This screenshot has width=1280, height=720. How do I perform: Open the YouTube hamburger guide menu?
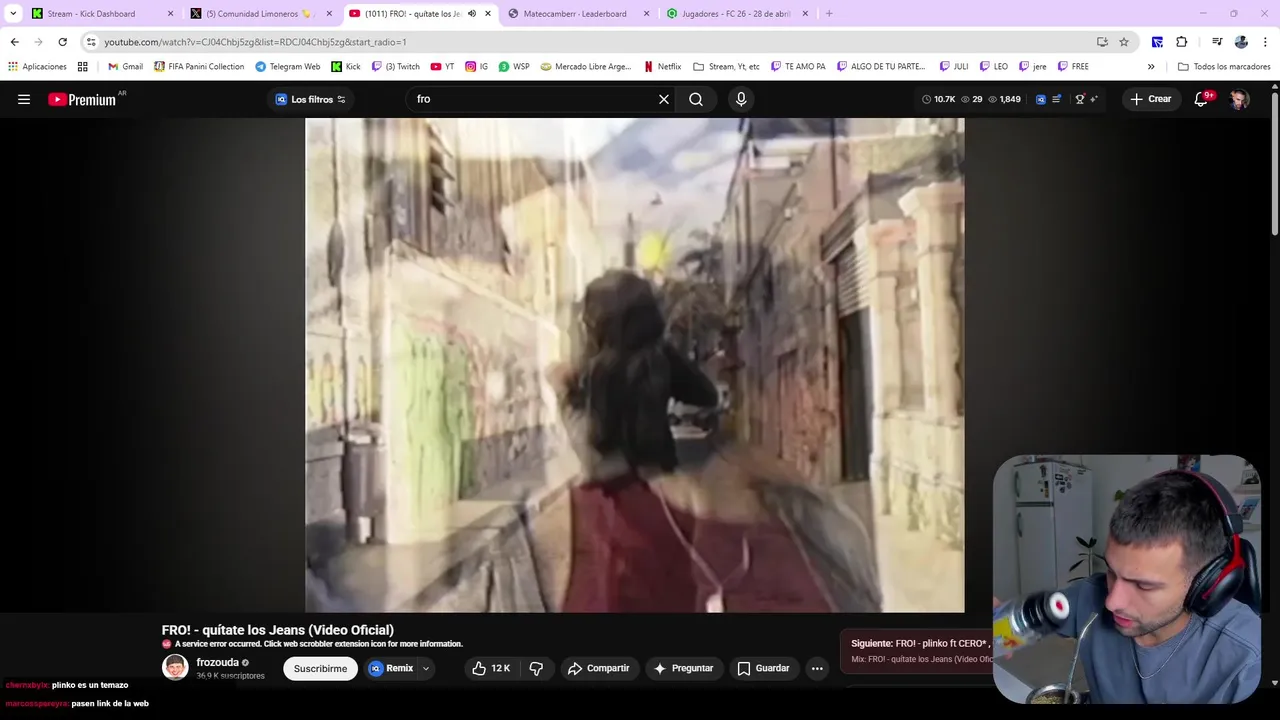pos(24,99)
